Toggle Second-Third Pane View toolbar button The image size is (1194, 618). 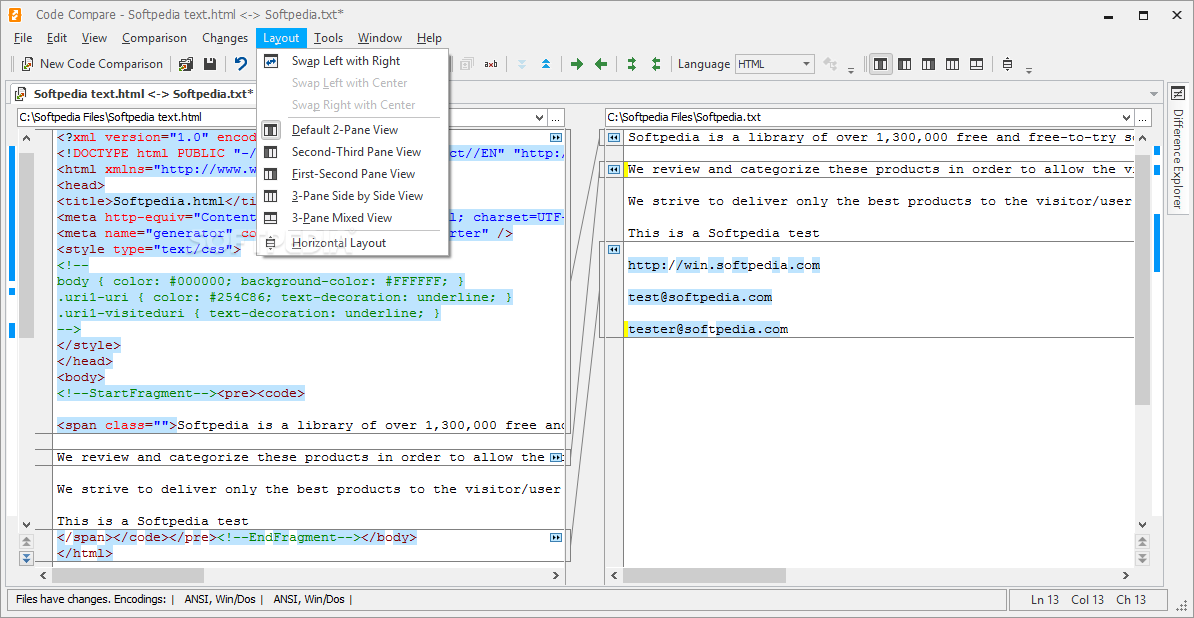pos(905,65)
